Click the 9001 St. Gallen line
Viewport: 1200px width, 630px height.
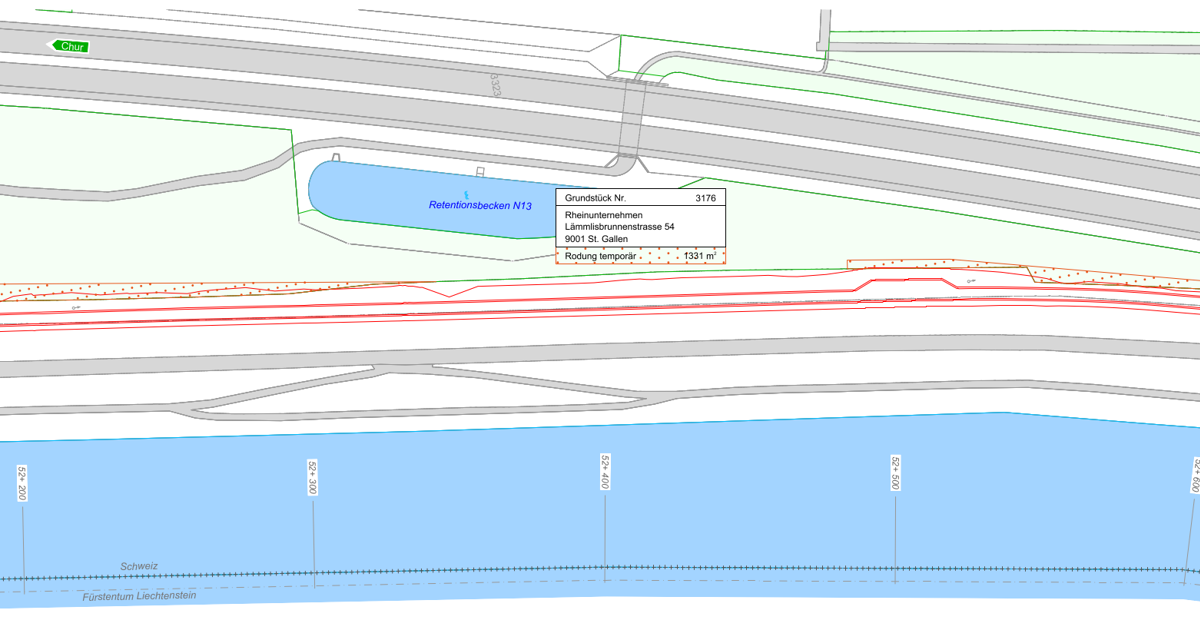[x=598, y=239]
